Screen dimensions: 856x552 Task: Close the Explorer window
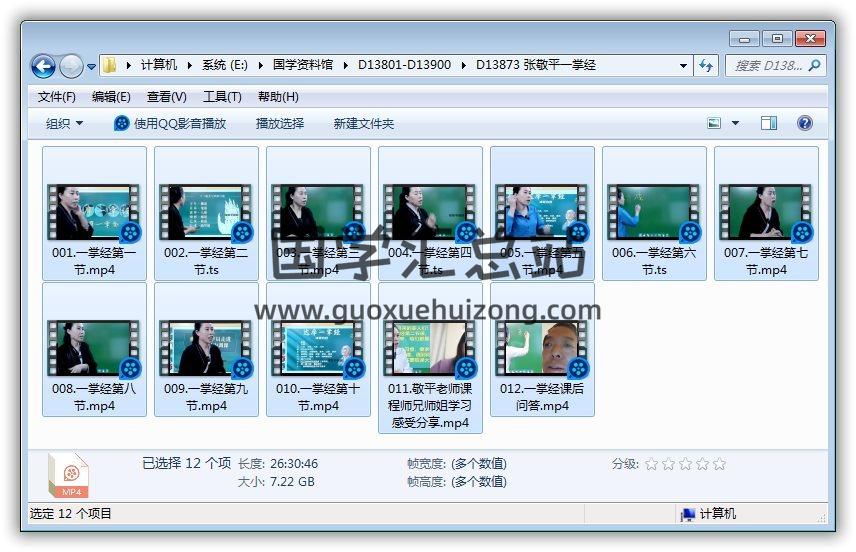tap(811, 39)
